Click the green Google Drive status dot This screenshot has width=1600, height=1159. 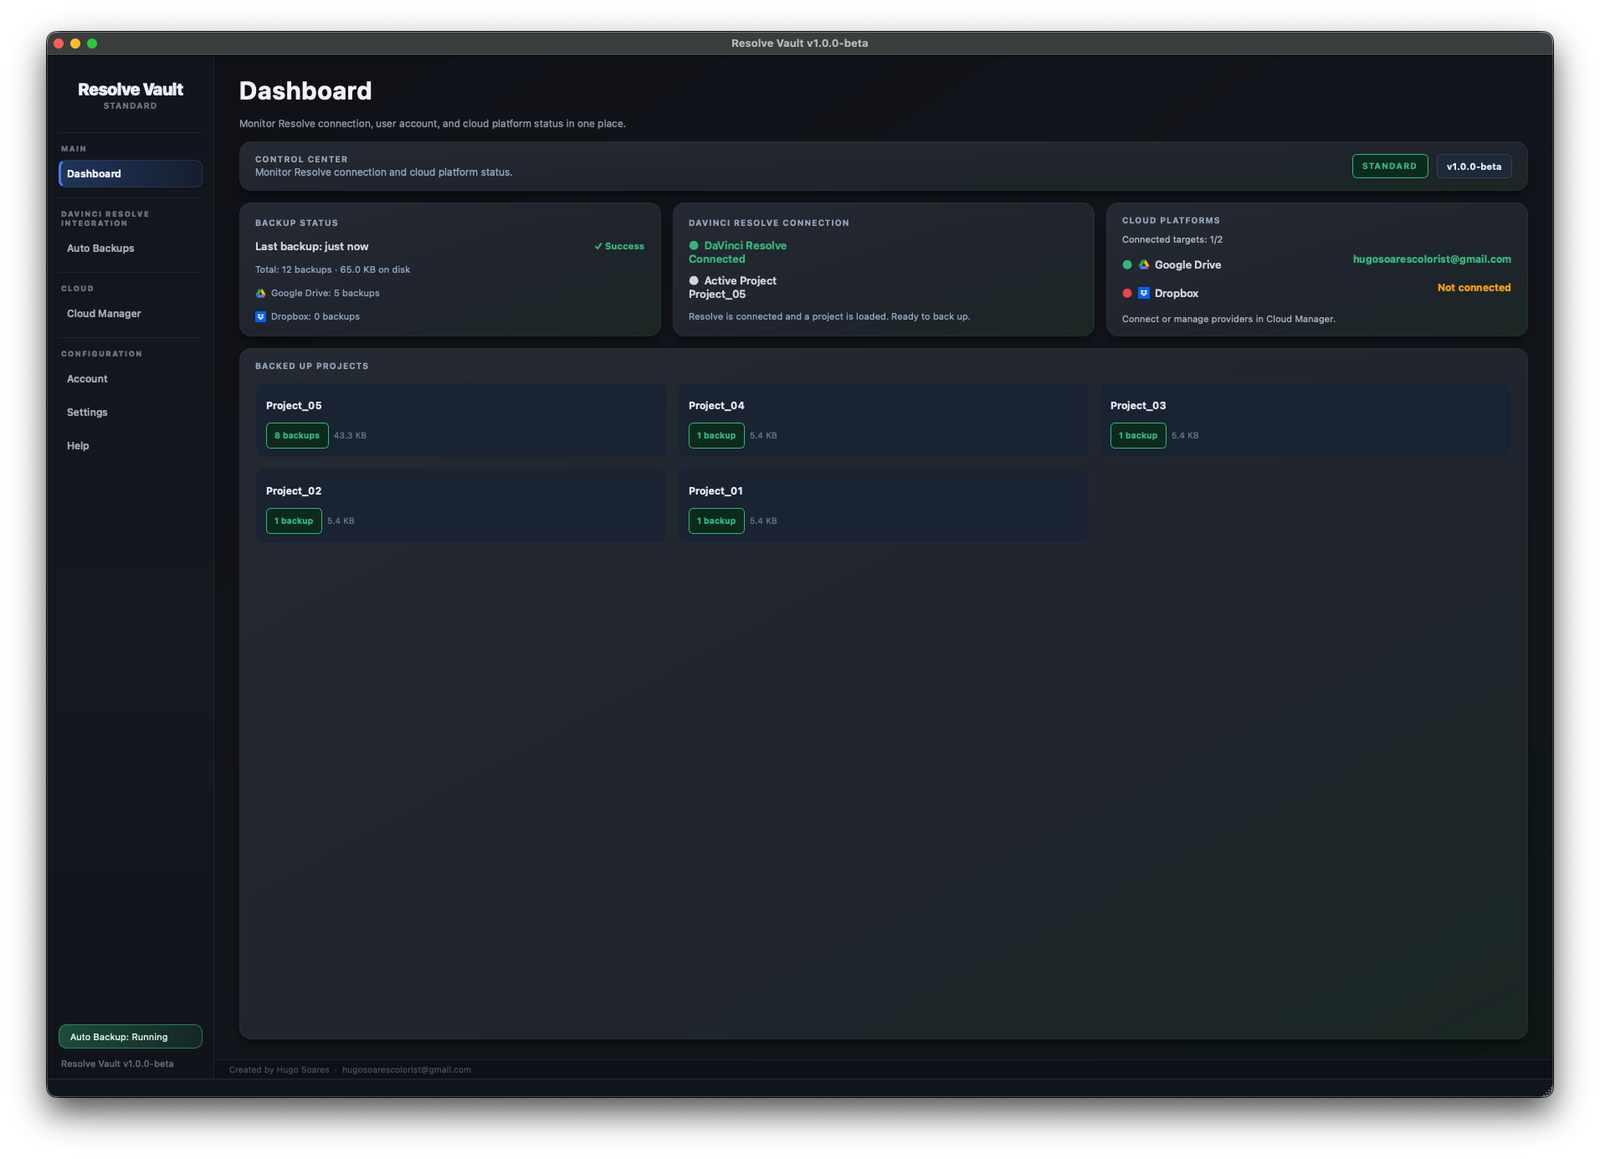(1127, 265)
